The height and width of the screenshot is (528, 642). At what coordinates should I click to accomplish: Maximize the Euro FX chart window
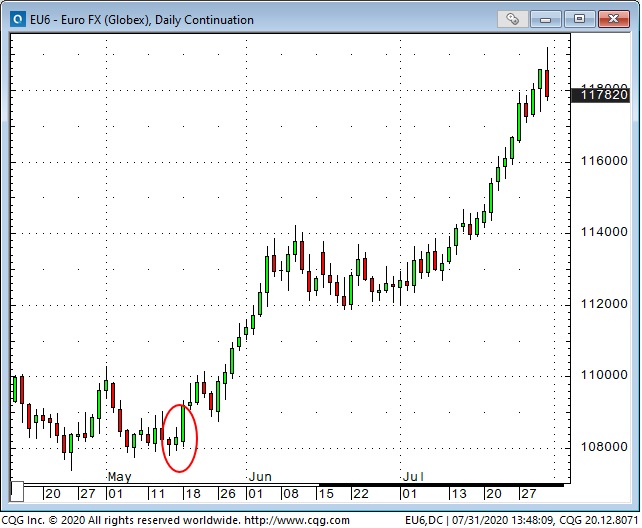point(579,19)
